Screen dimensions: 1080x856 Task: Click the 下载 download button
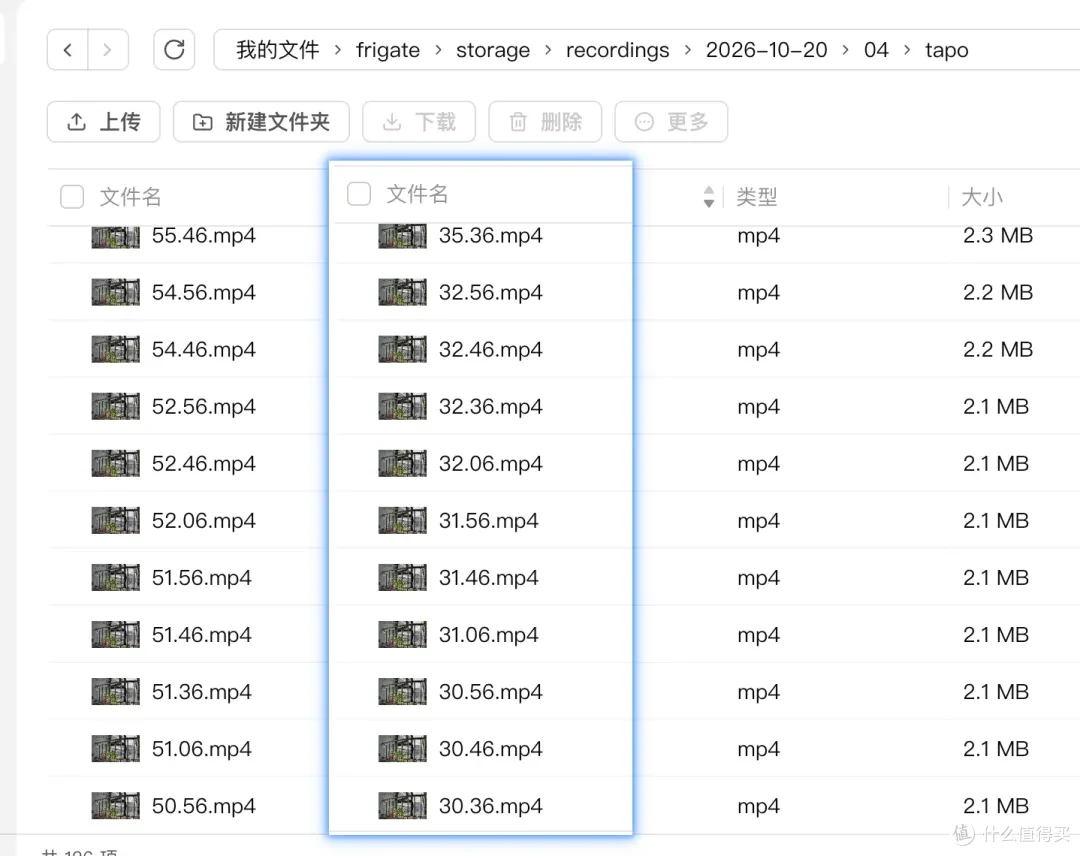(x=419, y=122)
